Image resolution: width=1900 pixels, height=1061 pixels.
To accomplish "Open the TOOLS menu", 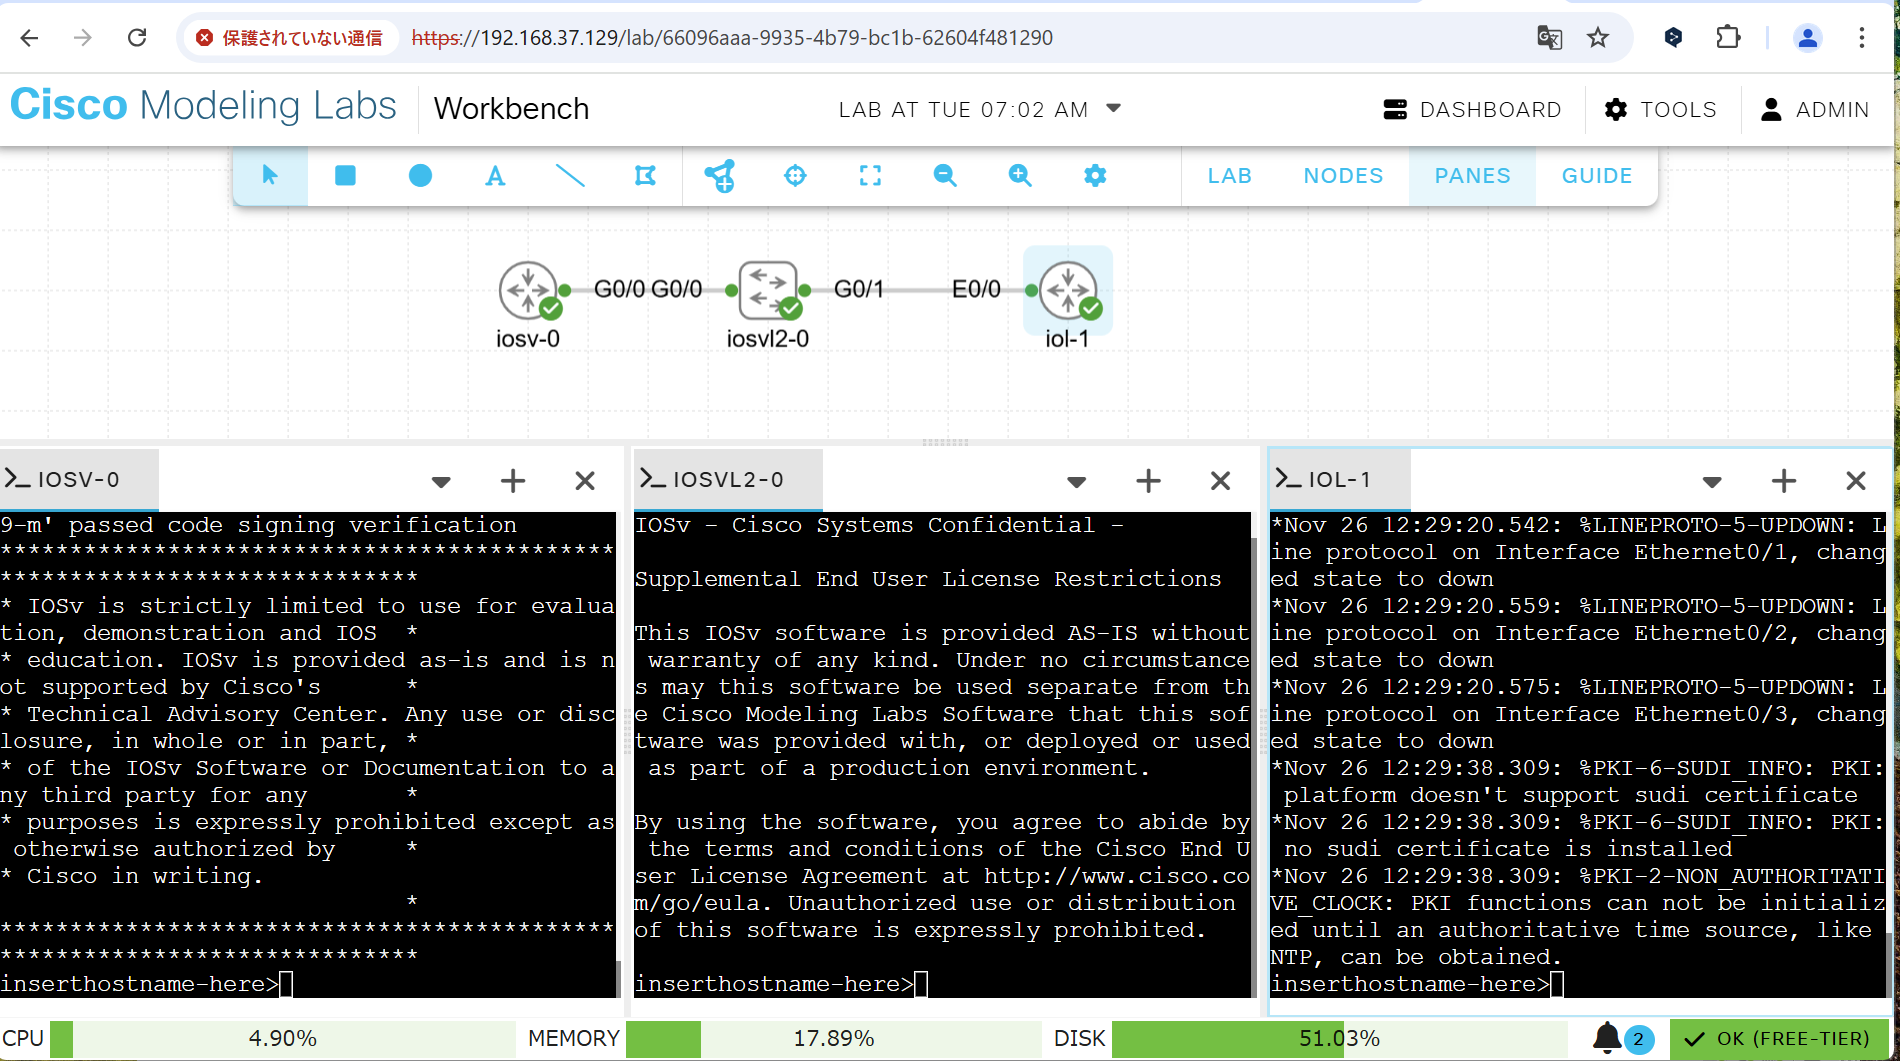I will click(x=1660, y=110).
